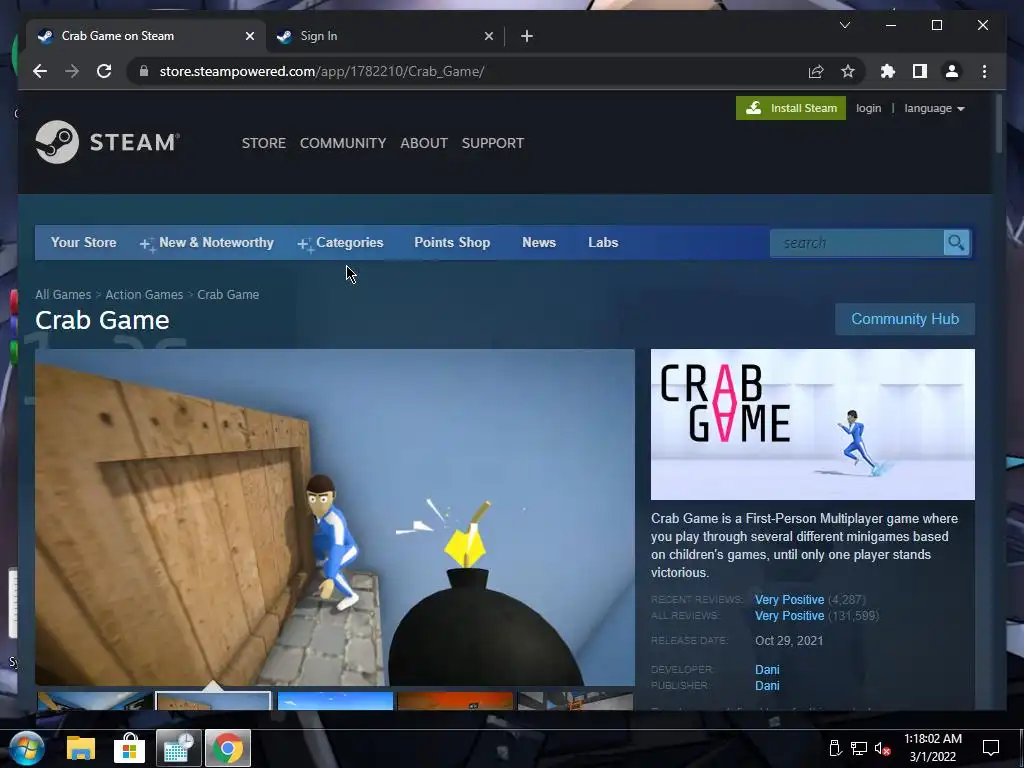
Task: Click the main bomb screenshot
Action: click(335, 517)
